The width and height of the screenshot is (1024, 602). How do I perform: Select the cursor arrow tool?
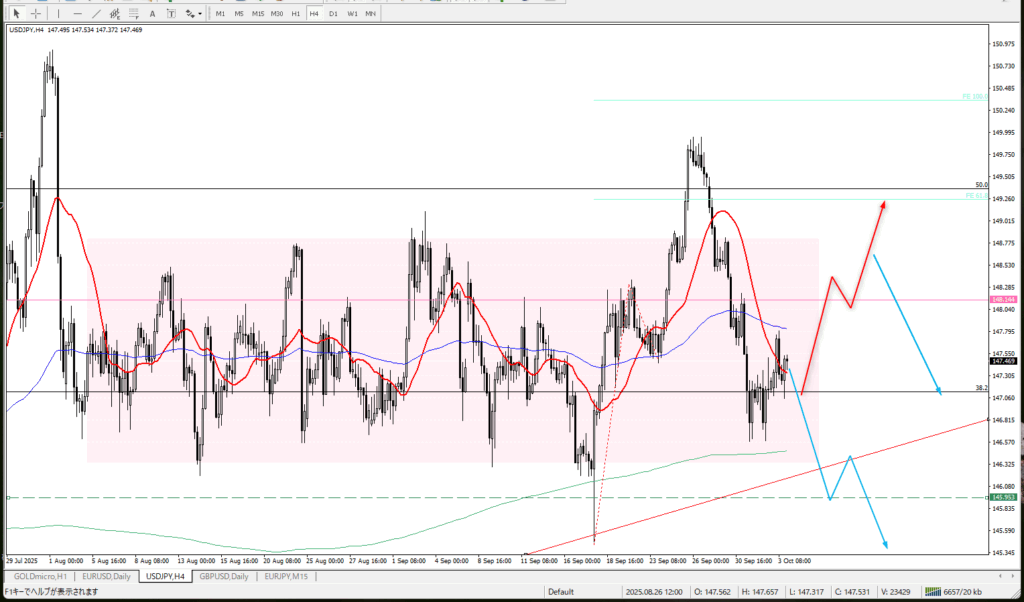tap(16, 13)
